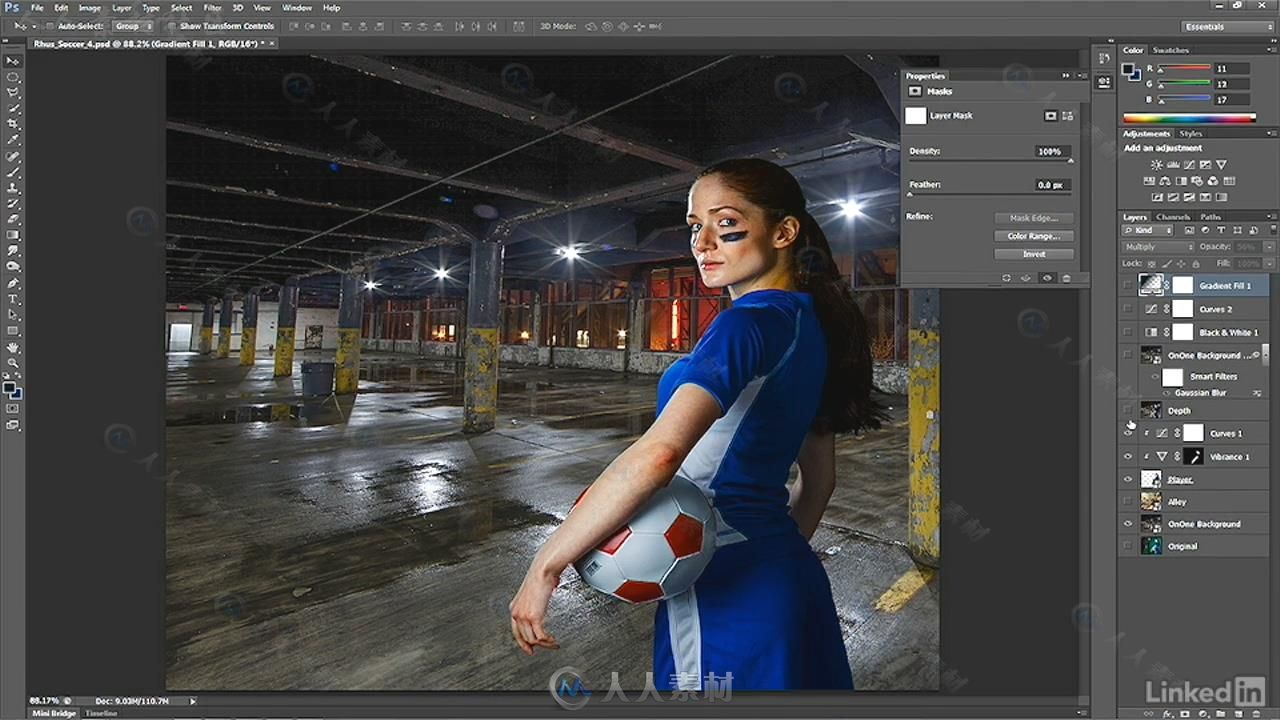
Task: Add a Vibrance adjustment from Adjustments panel
Action: 1221,165
